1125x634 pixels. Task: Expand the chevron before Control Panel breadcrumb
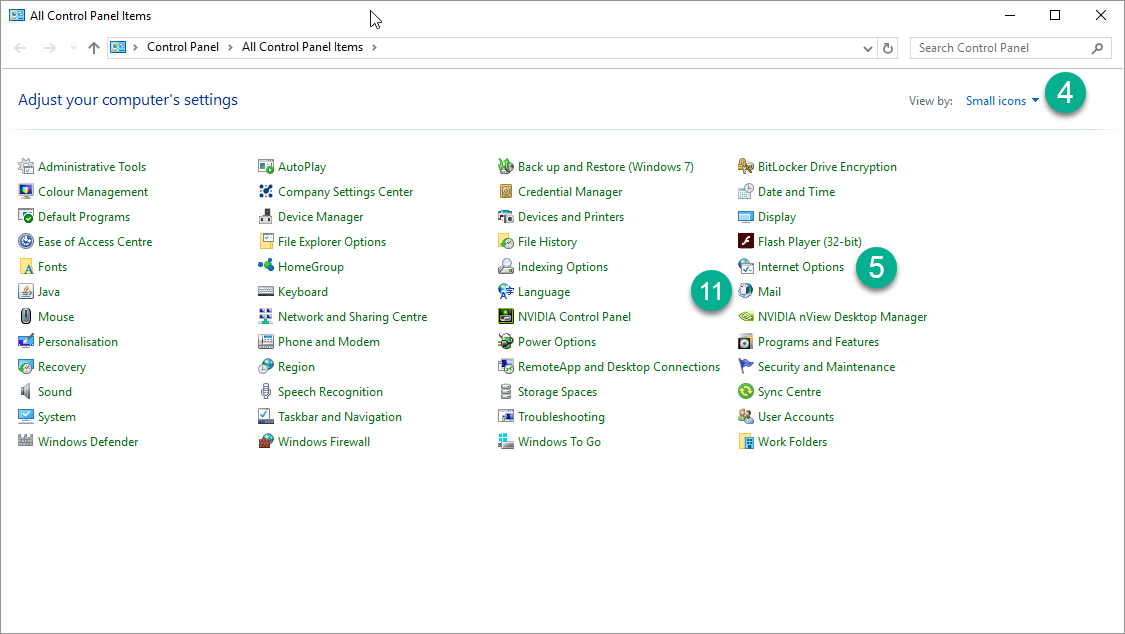pos(135,47)
